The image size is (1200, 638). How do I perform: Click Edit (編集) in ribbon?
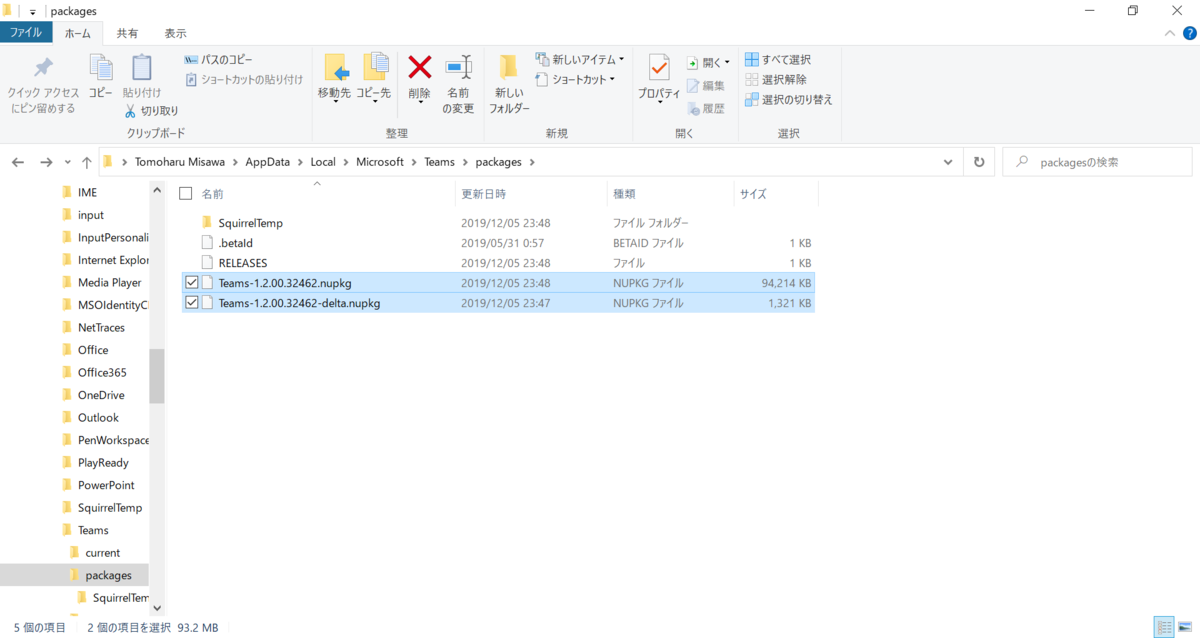(706, 86)
